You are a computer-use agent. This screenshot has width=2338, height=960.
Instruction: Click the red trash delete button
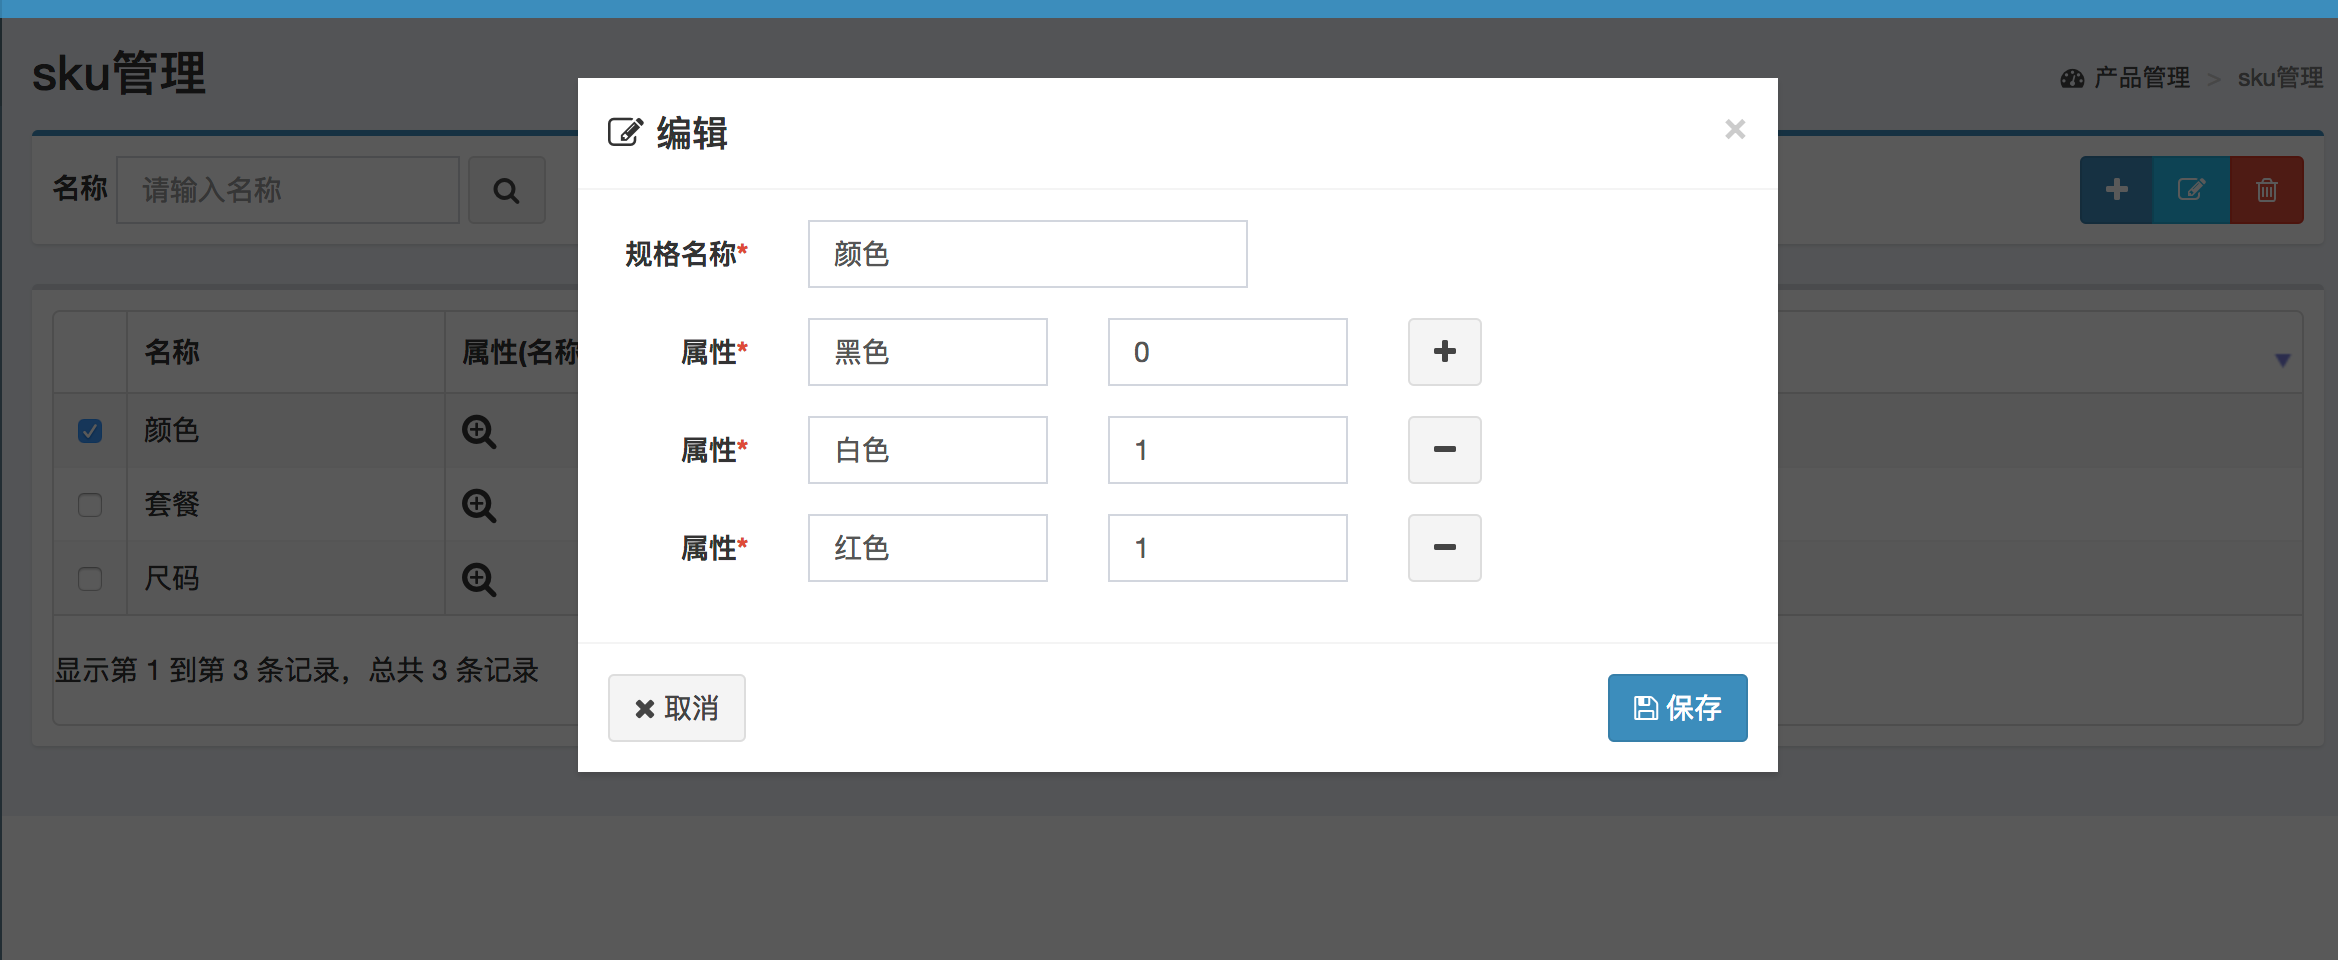click(2266, 190)
